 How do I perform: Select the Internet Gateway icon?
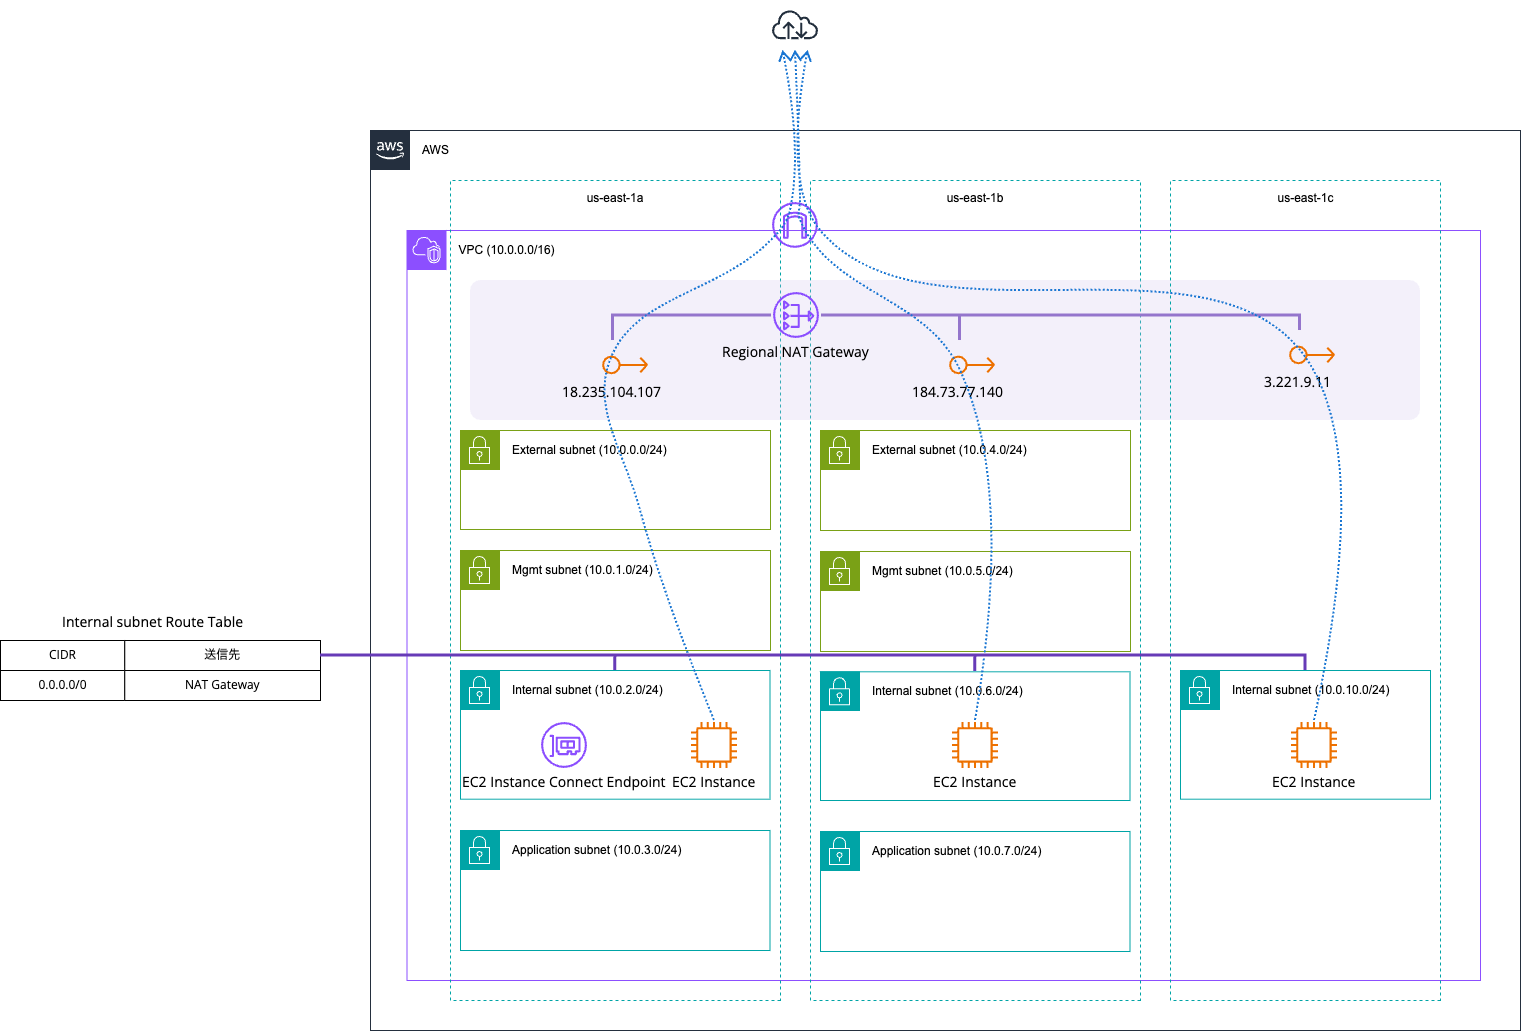(795, 225)
